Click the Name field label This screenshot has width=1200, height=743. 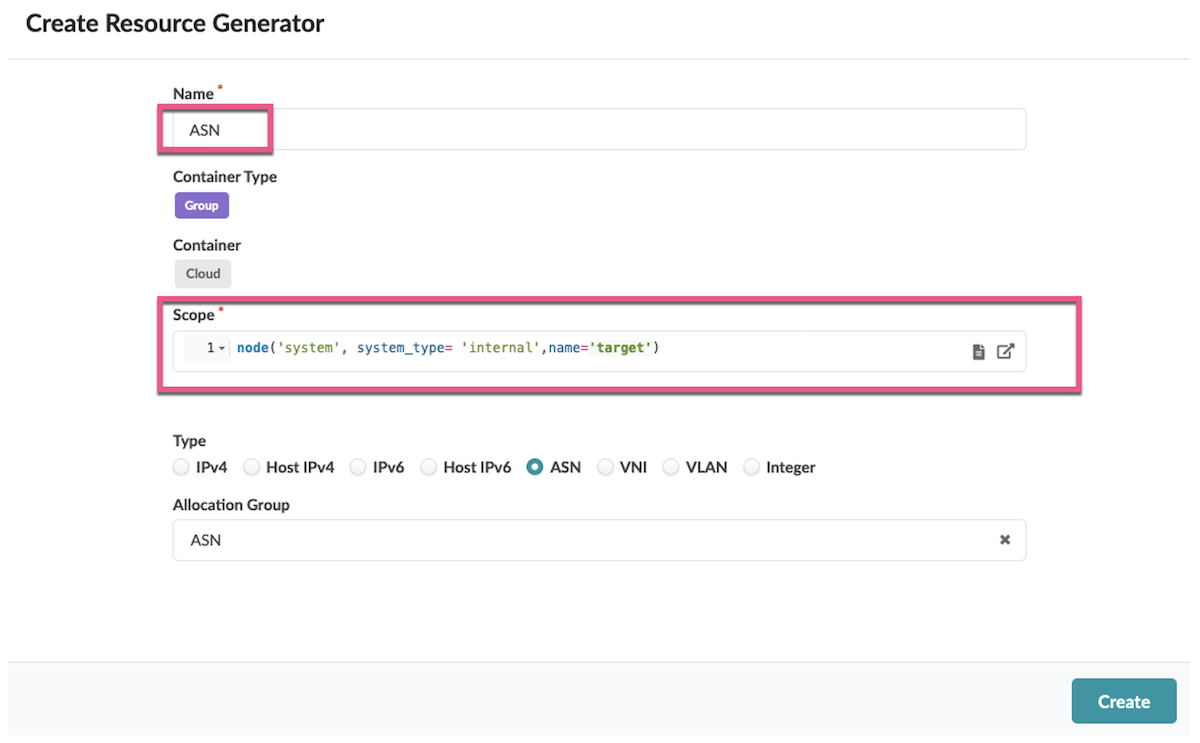(x=193, y=94)
